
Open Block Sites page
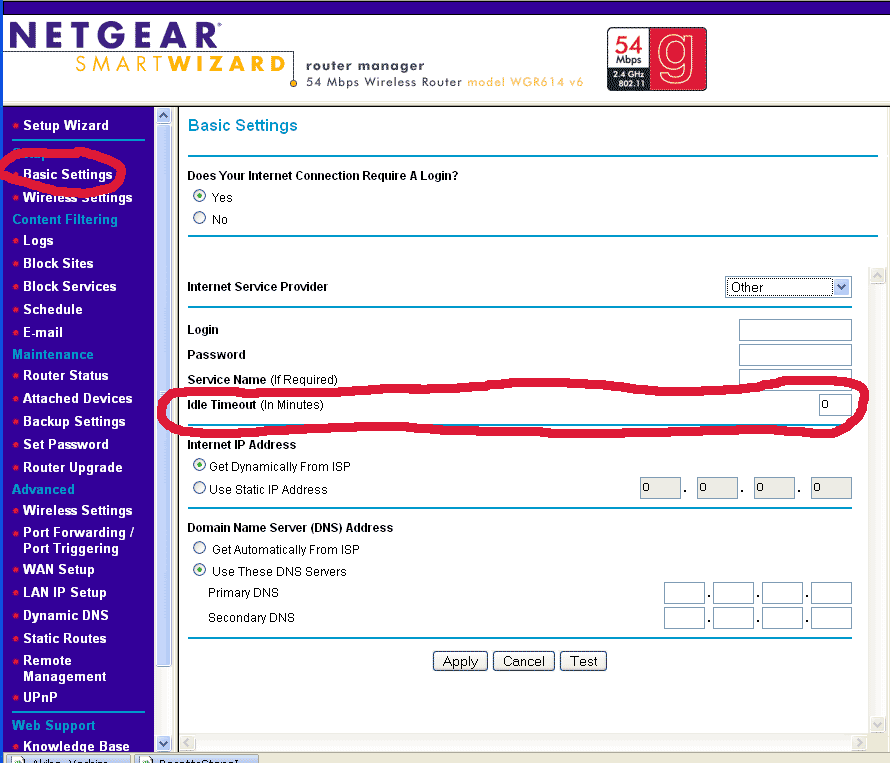[58, 263]
